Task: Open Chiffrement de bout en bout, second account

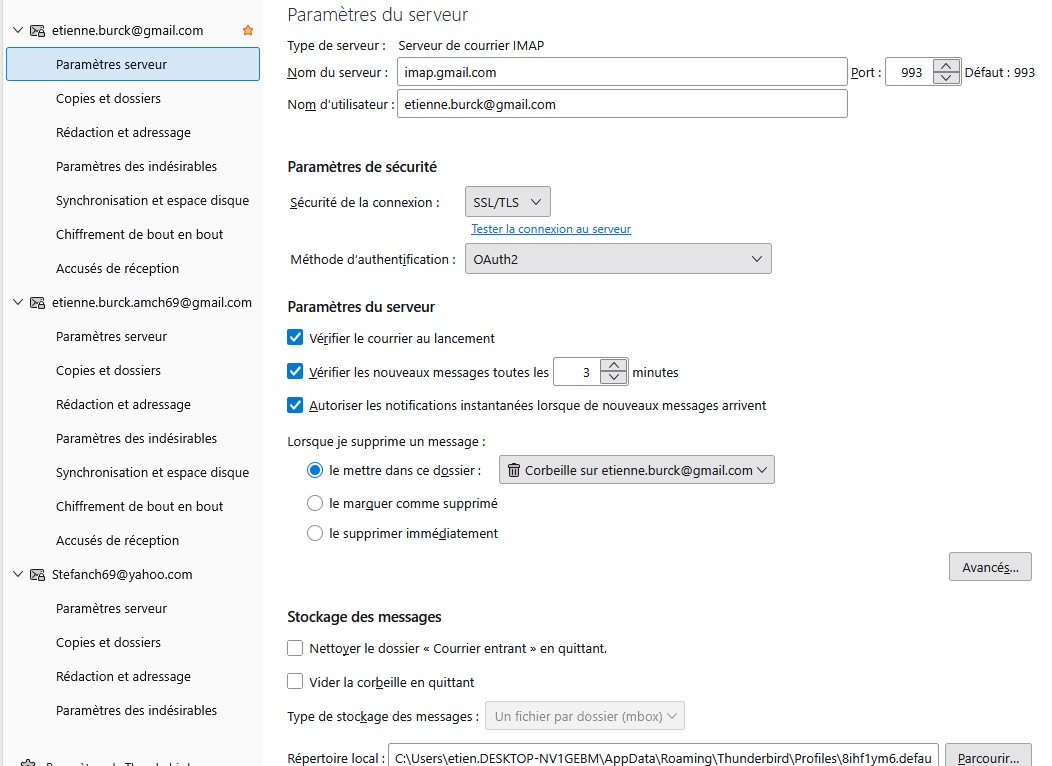Action: click(x=140, y=506)
